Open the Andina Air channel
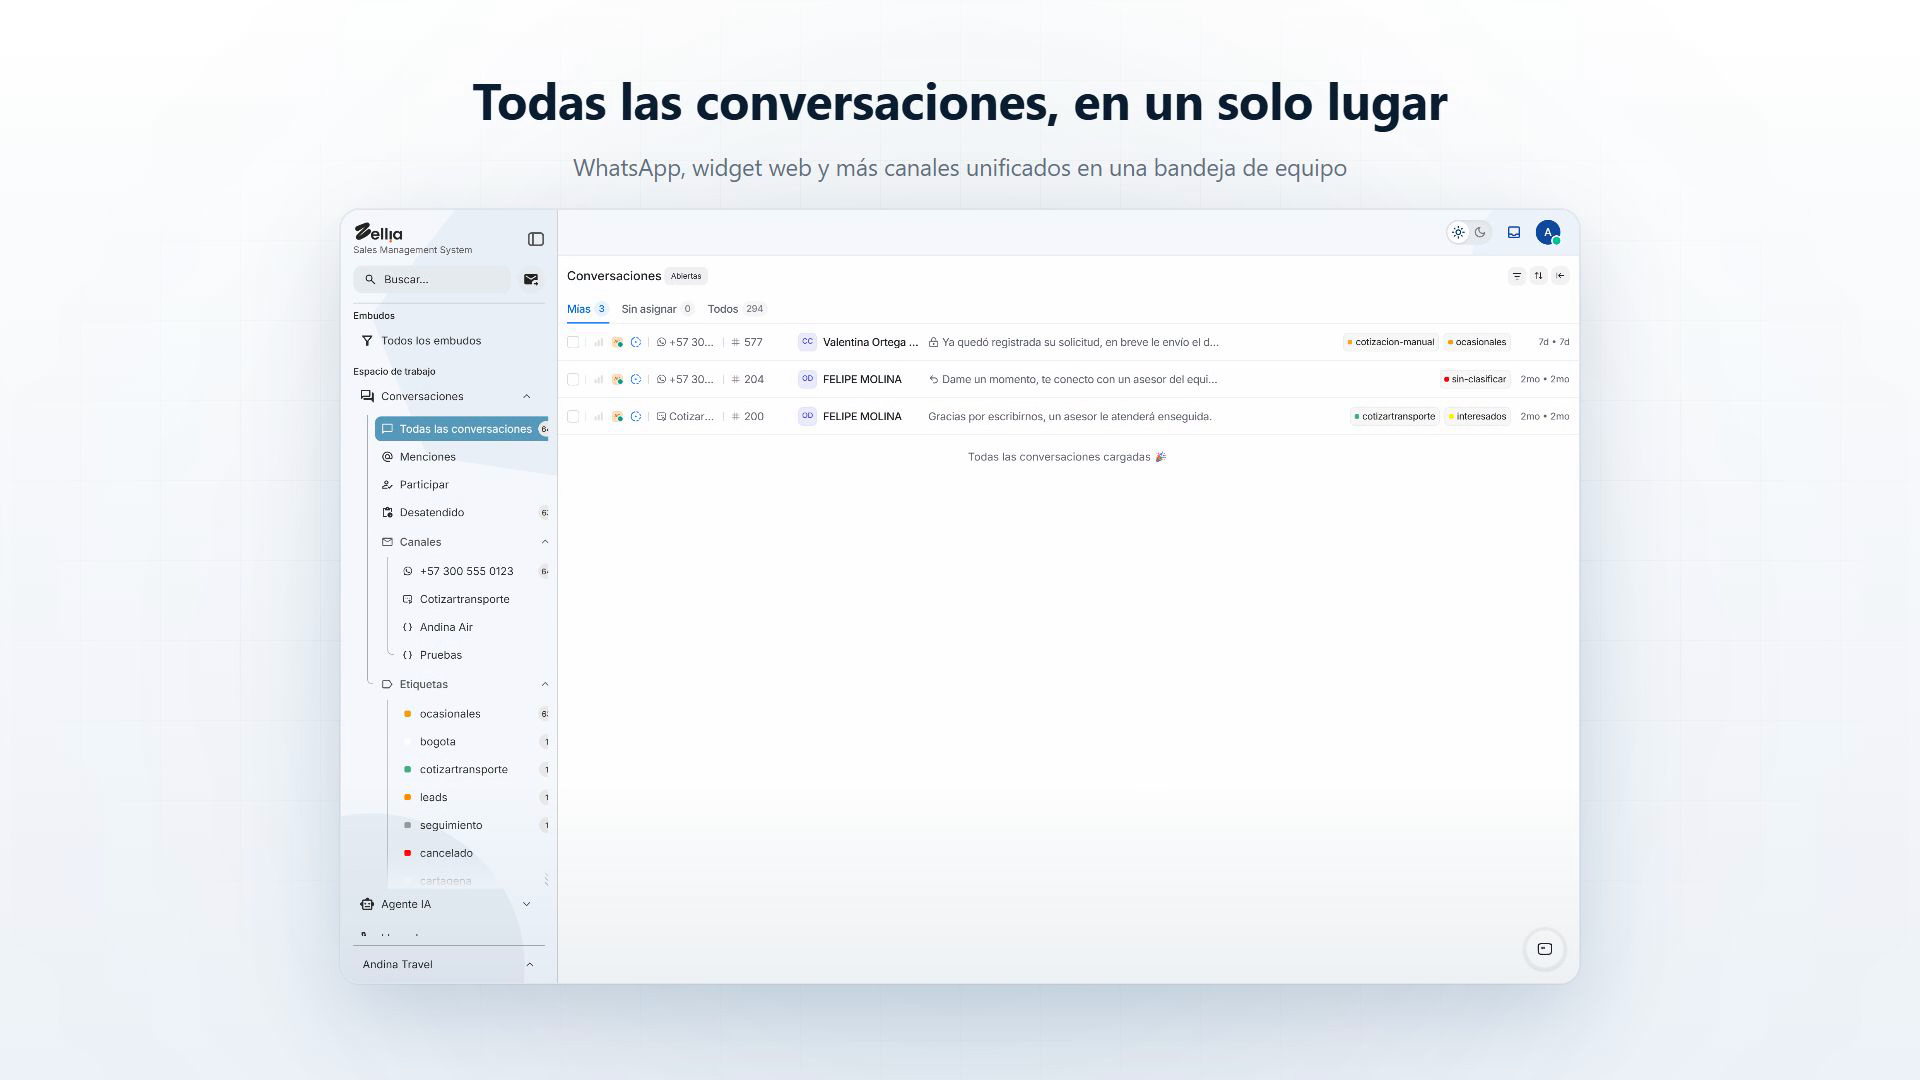This screenshot has width=1920, height=1080. tap(446, 627)
